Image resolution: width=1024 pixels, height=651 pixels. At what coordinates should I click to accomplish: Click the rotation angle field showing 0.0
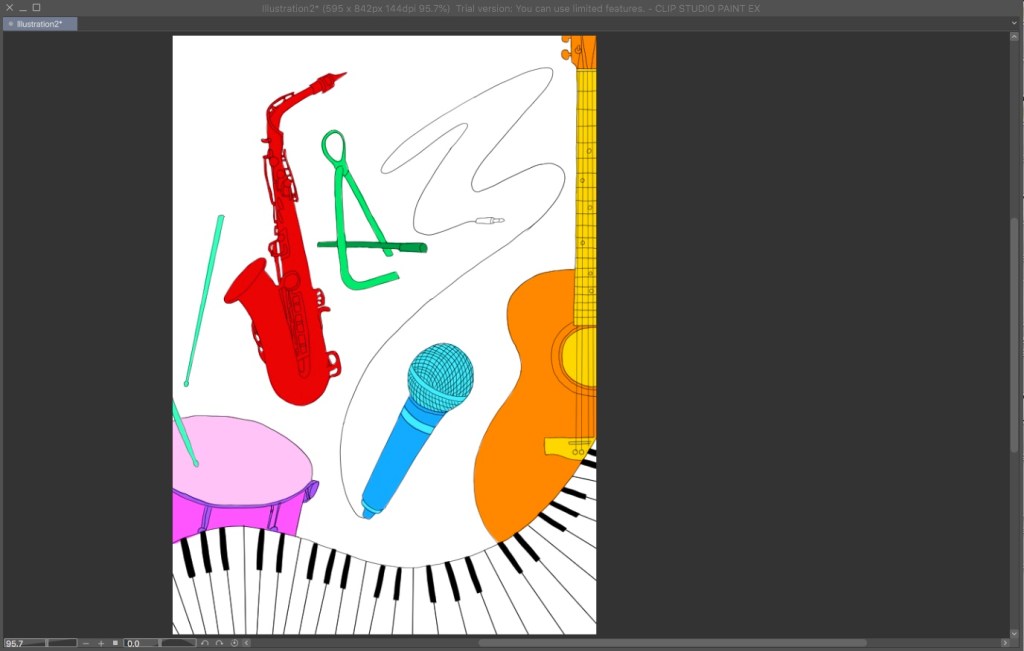[x=140, y=643]
